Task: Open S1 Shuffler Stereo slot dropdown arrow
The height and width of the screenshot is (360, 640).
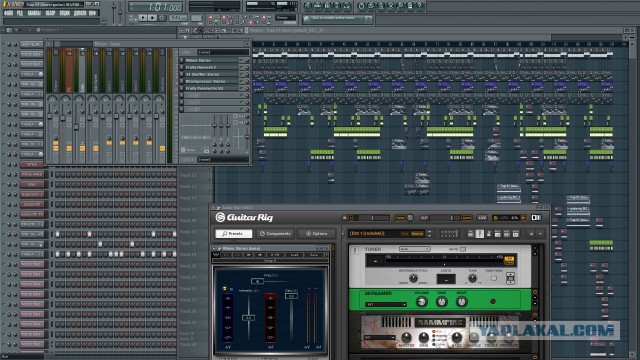Action: 182,74
